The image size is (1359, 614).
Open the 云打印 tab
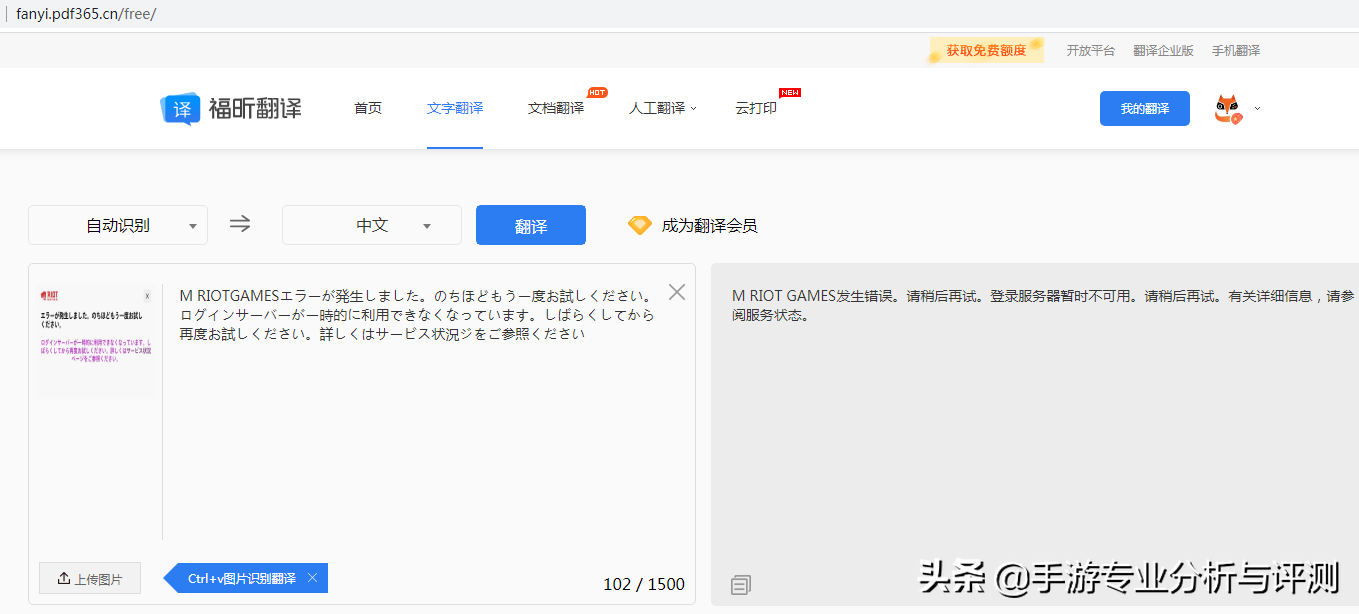point(756,108)
